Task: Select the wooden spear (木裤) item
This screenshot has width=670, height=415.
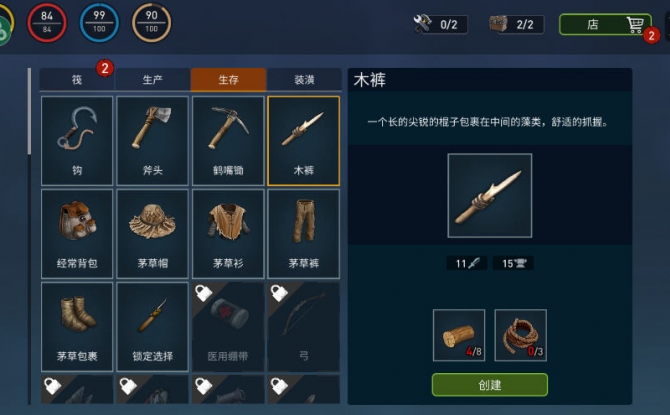Action: click(303, 141)
